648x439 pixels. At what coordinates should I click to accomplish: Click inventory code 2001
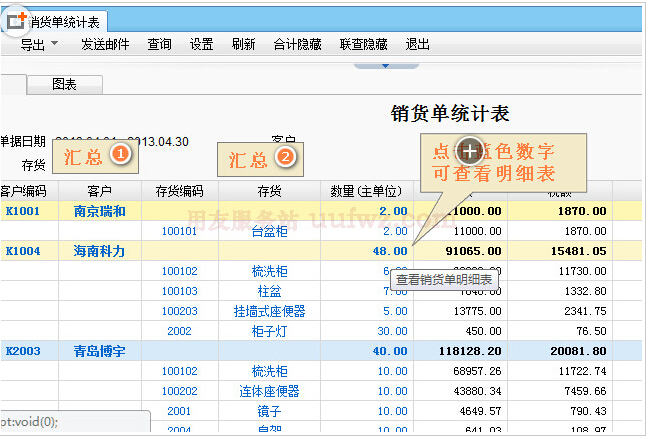179,411
